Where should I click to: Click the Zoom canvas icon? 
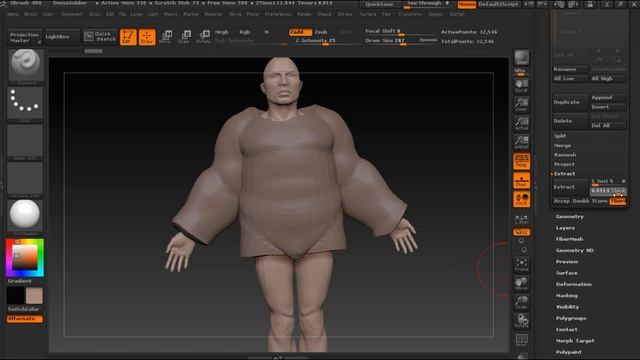521,104
